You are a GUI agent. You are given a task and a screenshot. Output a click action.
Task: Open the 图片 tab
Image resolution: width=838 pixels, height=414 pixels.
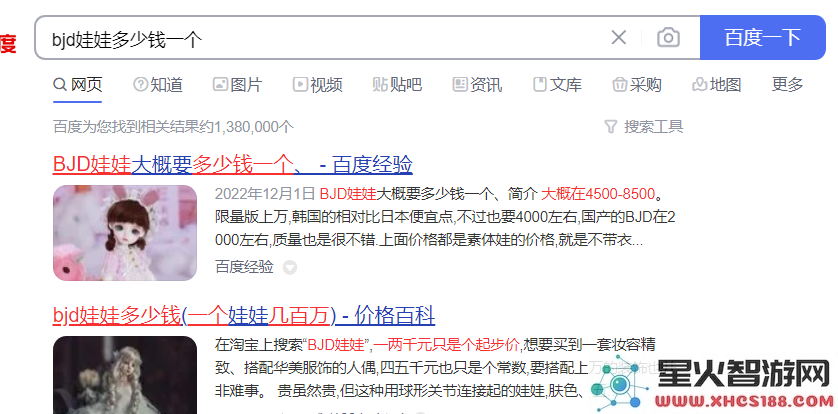pos(238,84)
